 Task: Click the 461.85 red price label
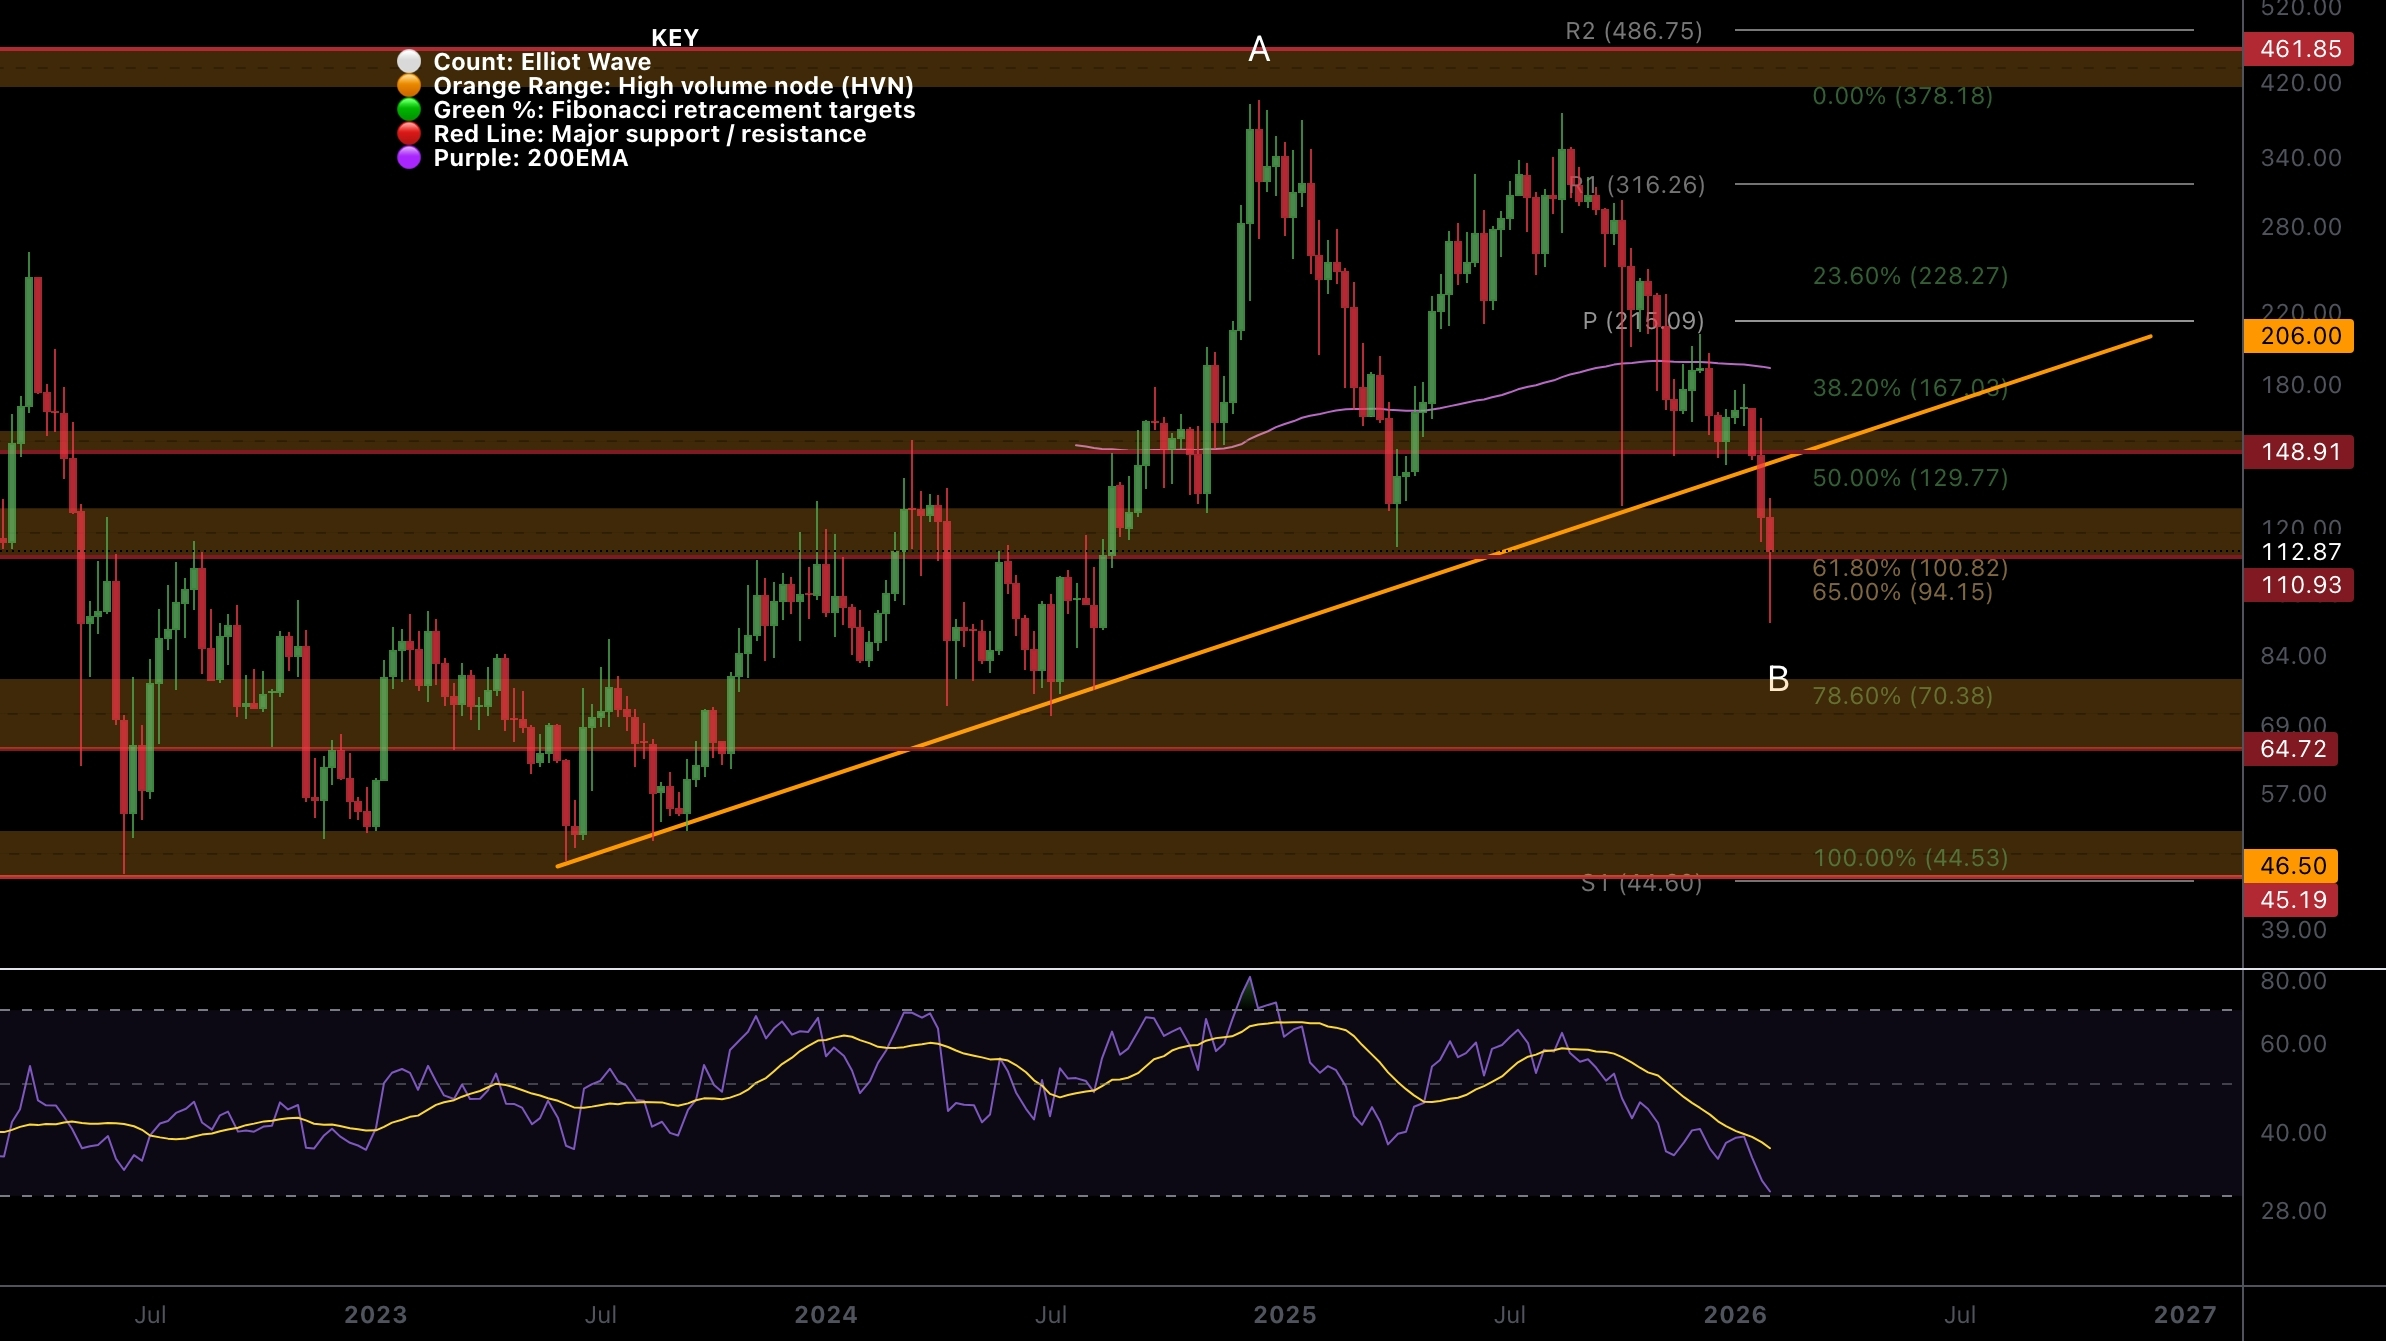[2299, 49]
